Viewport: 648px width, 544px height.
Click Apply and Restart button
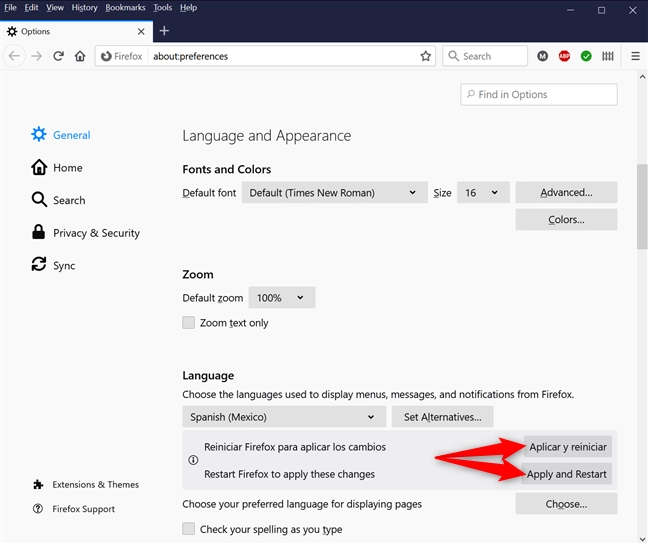[x=566, y=474]
